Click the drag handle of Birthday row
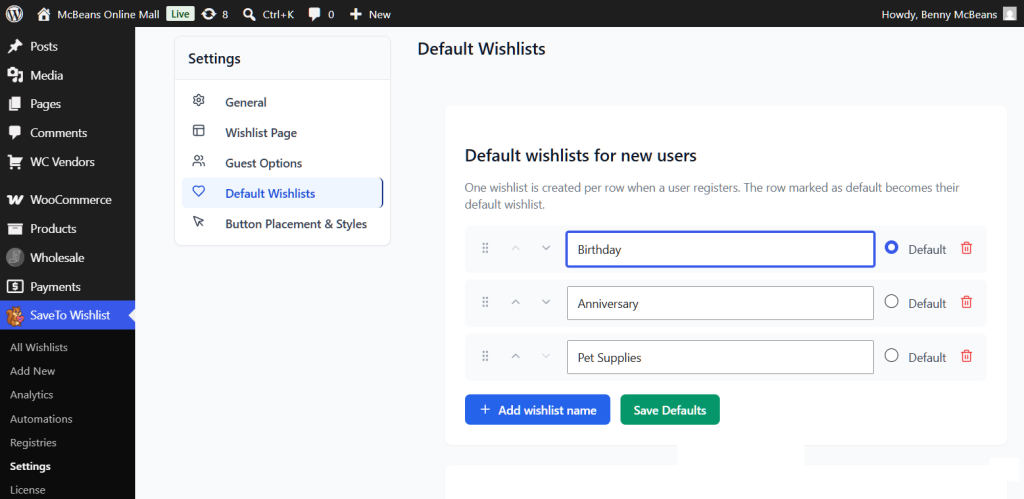1024x499 pixels. 485,248
